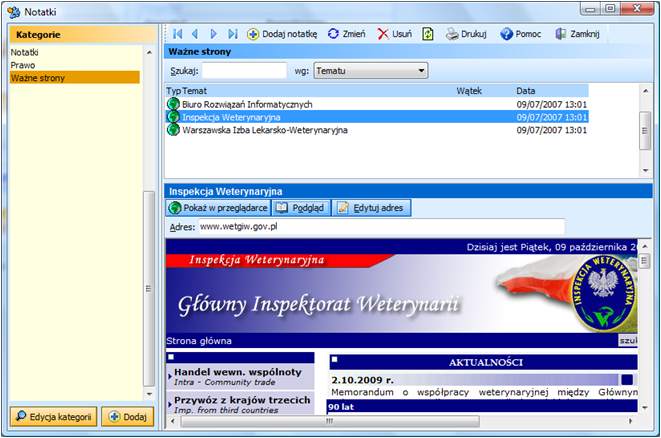Image resolution: width=661 pixels, height=438 pixels.
Task: Click the notes list scrollbar up arrow
Action: tap(645, 91)
